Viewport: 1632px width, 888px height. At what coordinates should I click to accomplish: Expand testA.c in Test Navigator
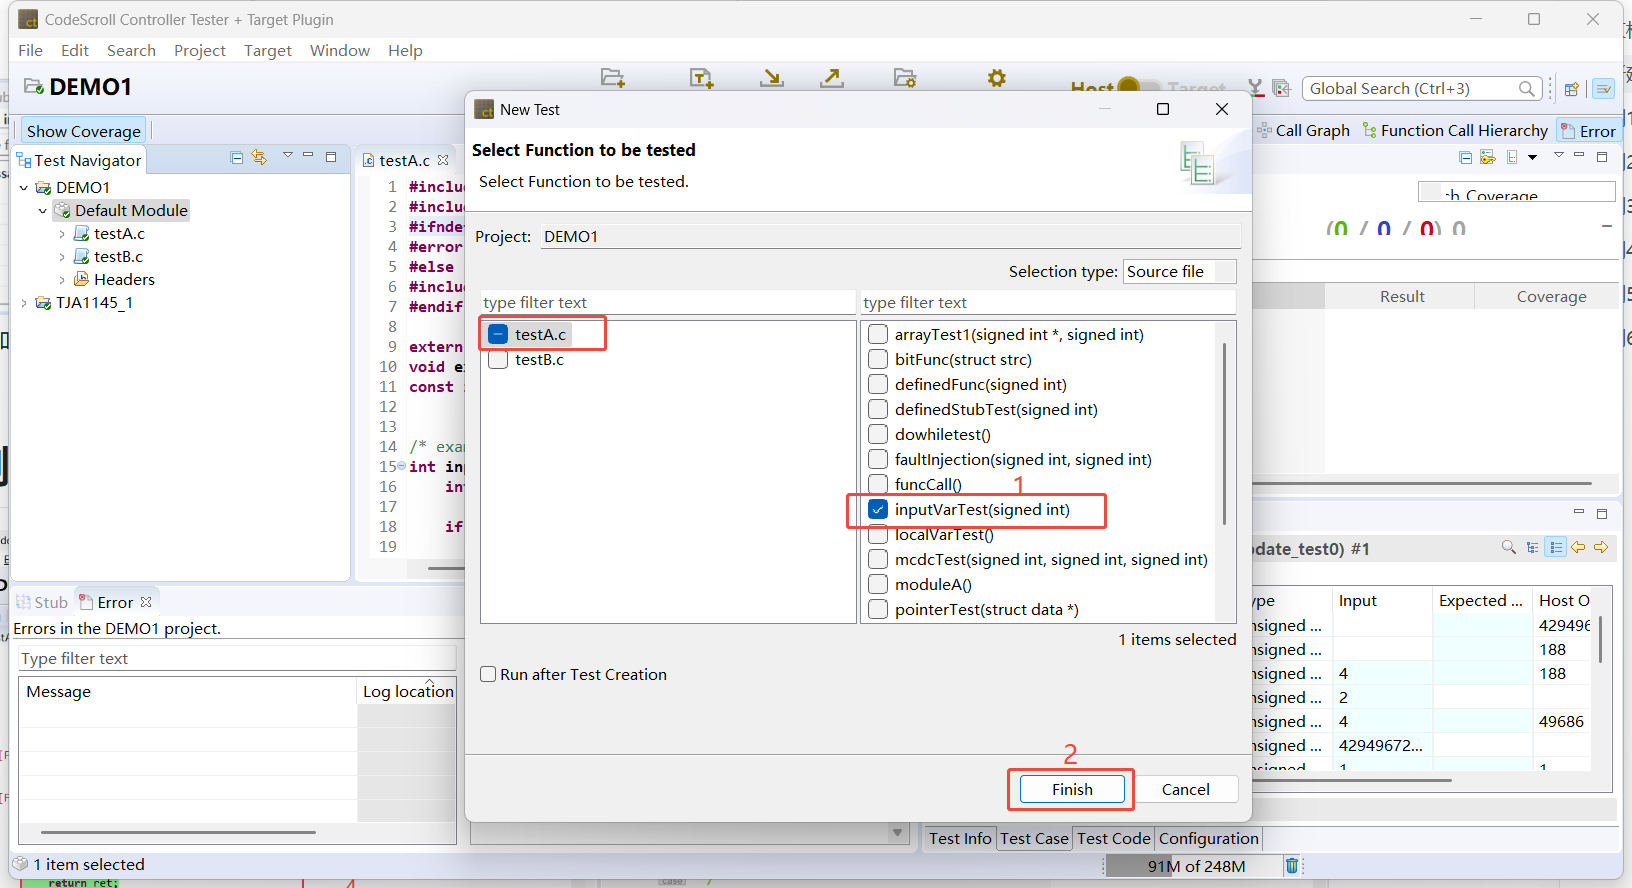click(x=62, y=234)
